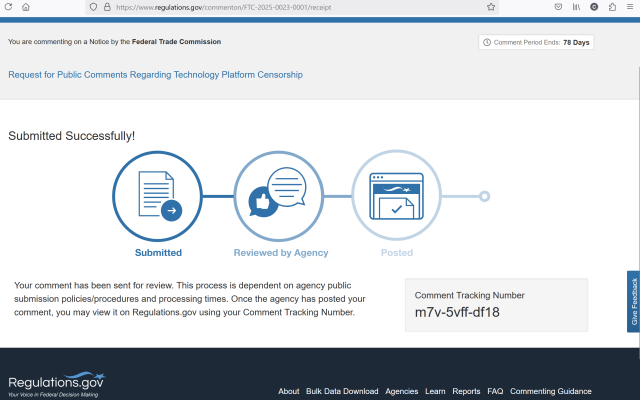Image resolution: width=640 pixels, height=400 pixels.
Task: Go to the Agencies footer link
Action: tap(401, 391)
